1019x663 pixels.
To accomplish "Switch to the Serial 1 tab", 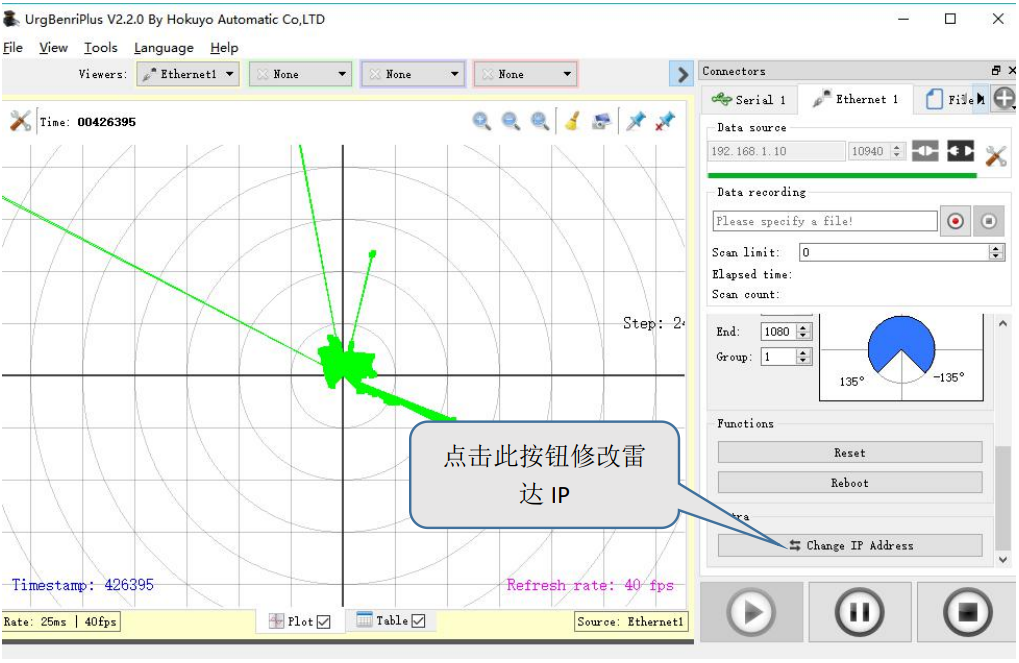I will [749, 99].
